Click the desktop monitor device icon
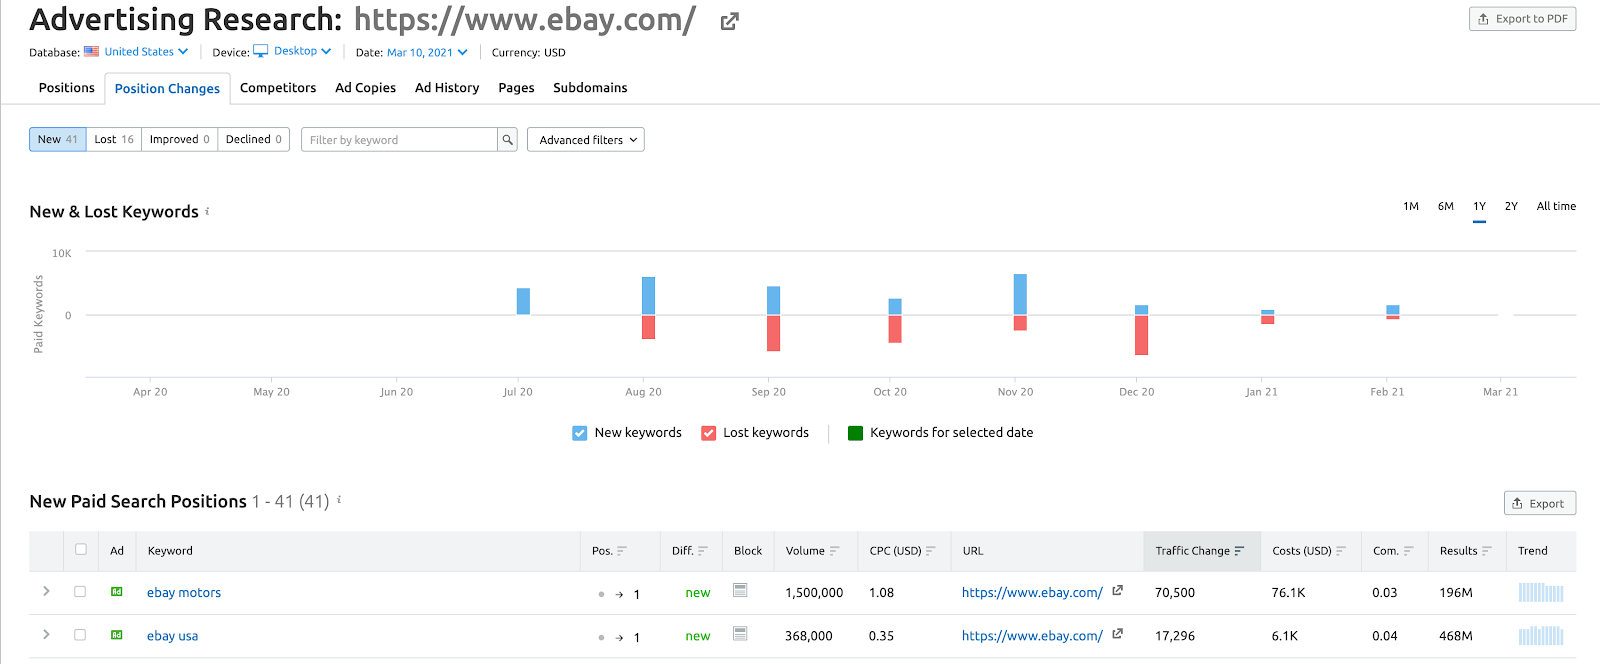This screenshot has width=1600, height=664. 261,51
